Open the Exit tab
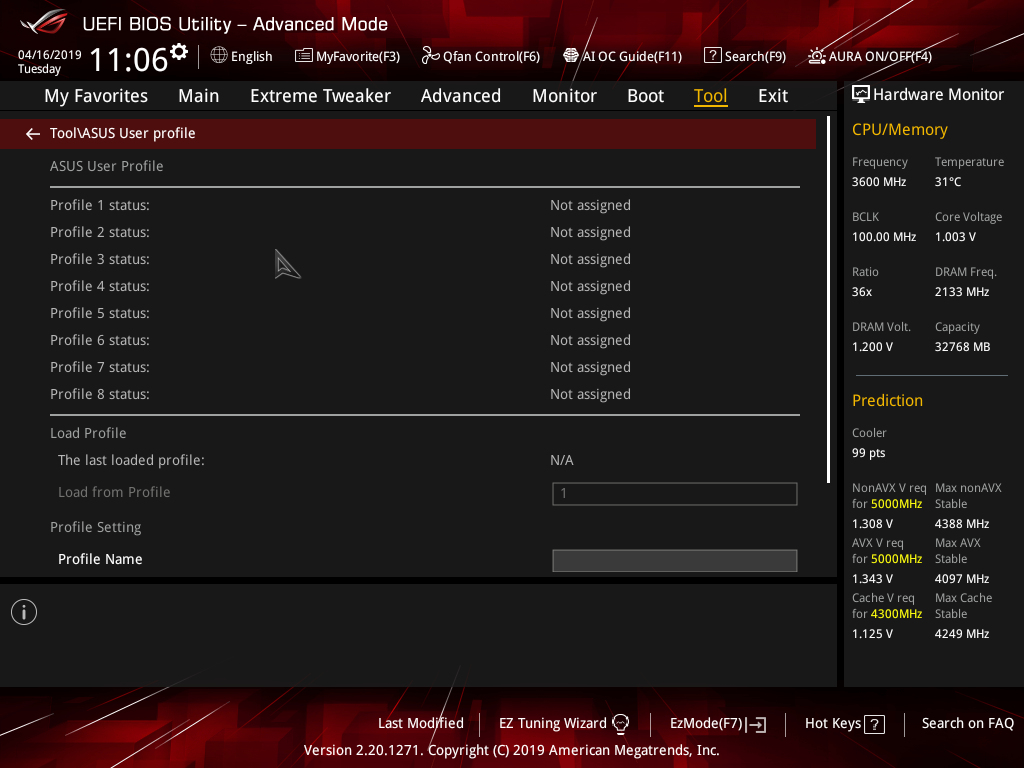 click(773, 96)
